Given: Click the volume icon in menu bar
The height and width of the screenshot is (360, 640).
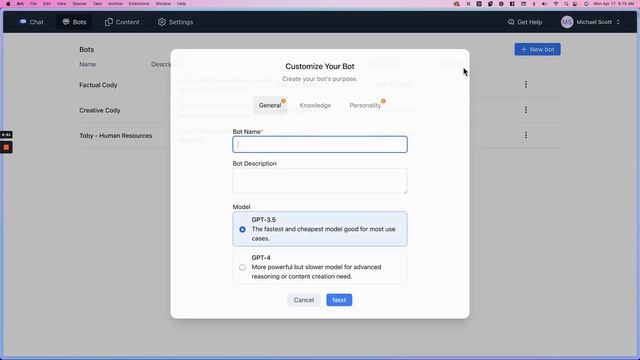Looking at the screenshot, I should [544, 4].
